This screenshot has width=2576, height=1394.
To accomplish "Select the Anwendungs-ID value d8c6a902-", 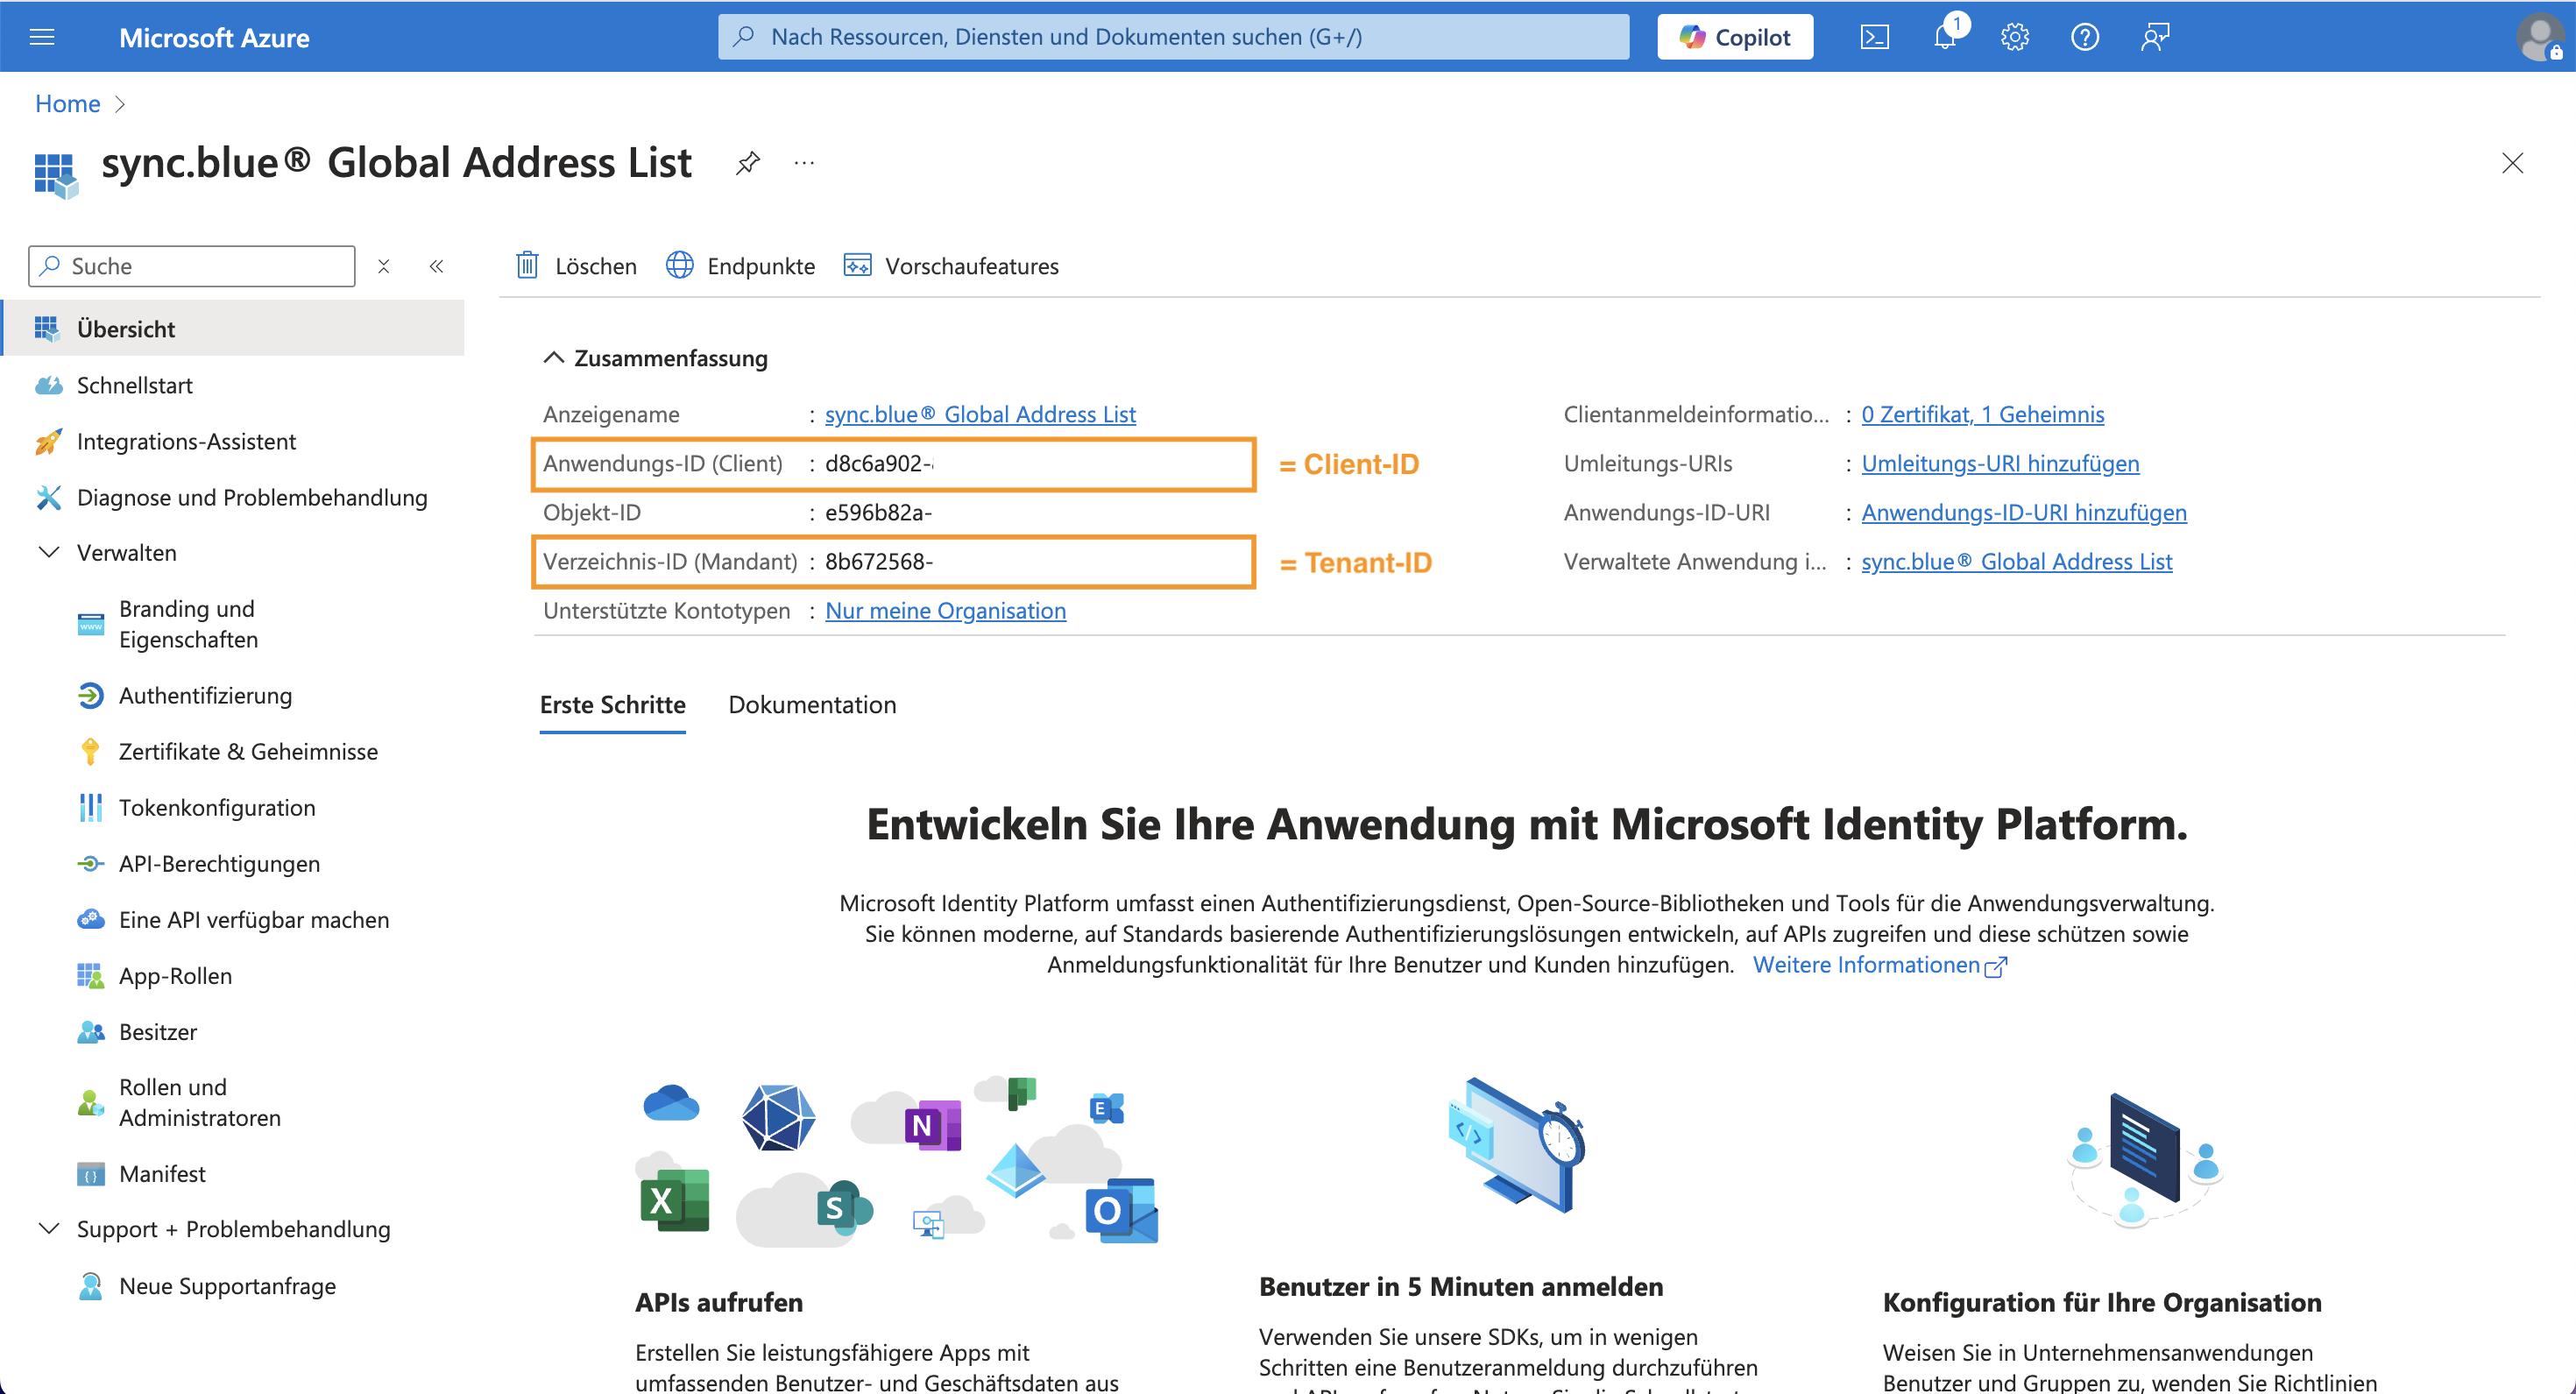I will 878,463.
